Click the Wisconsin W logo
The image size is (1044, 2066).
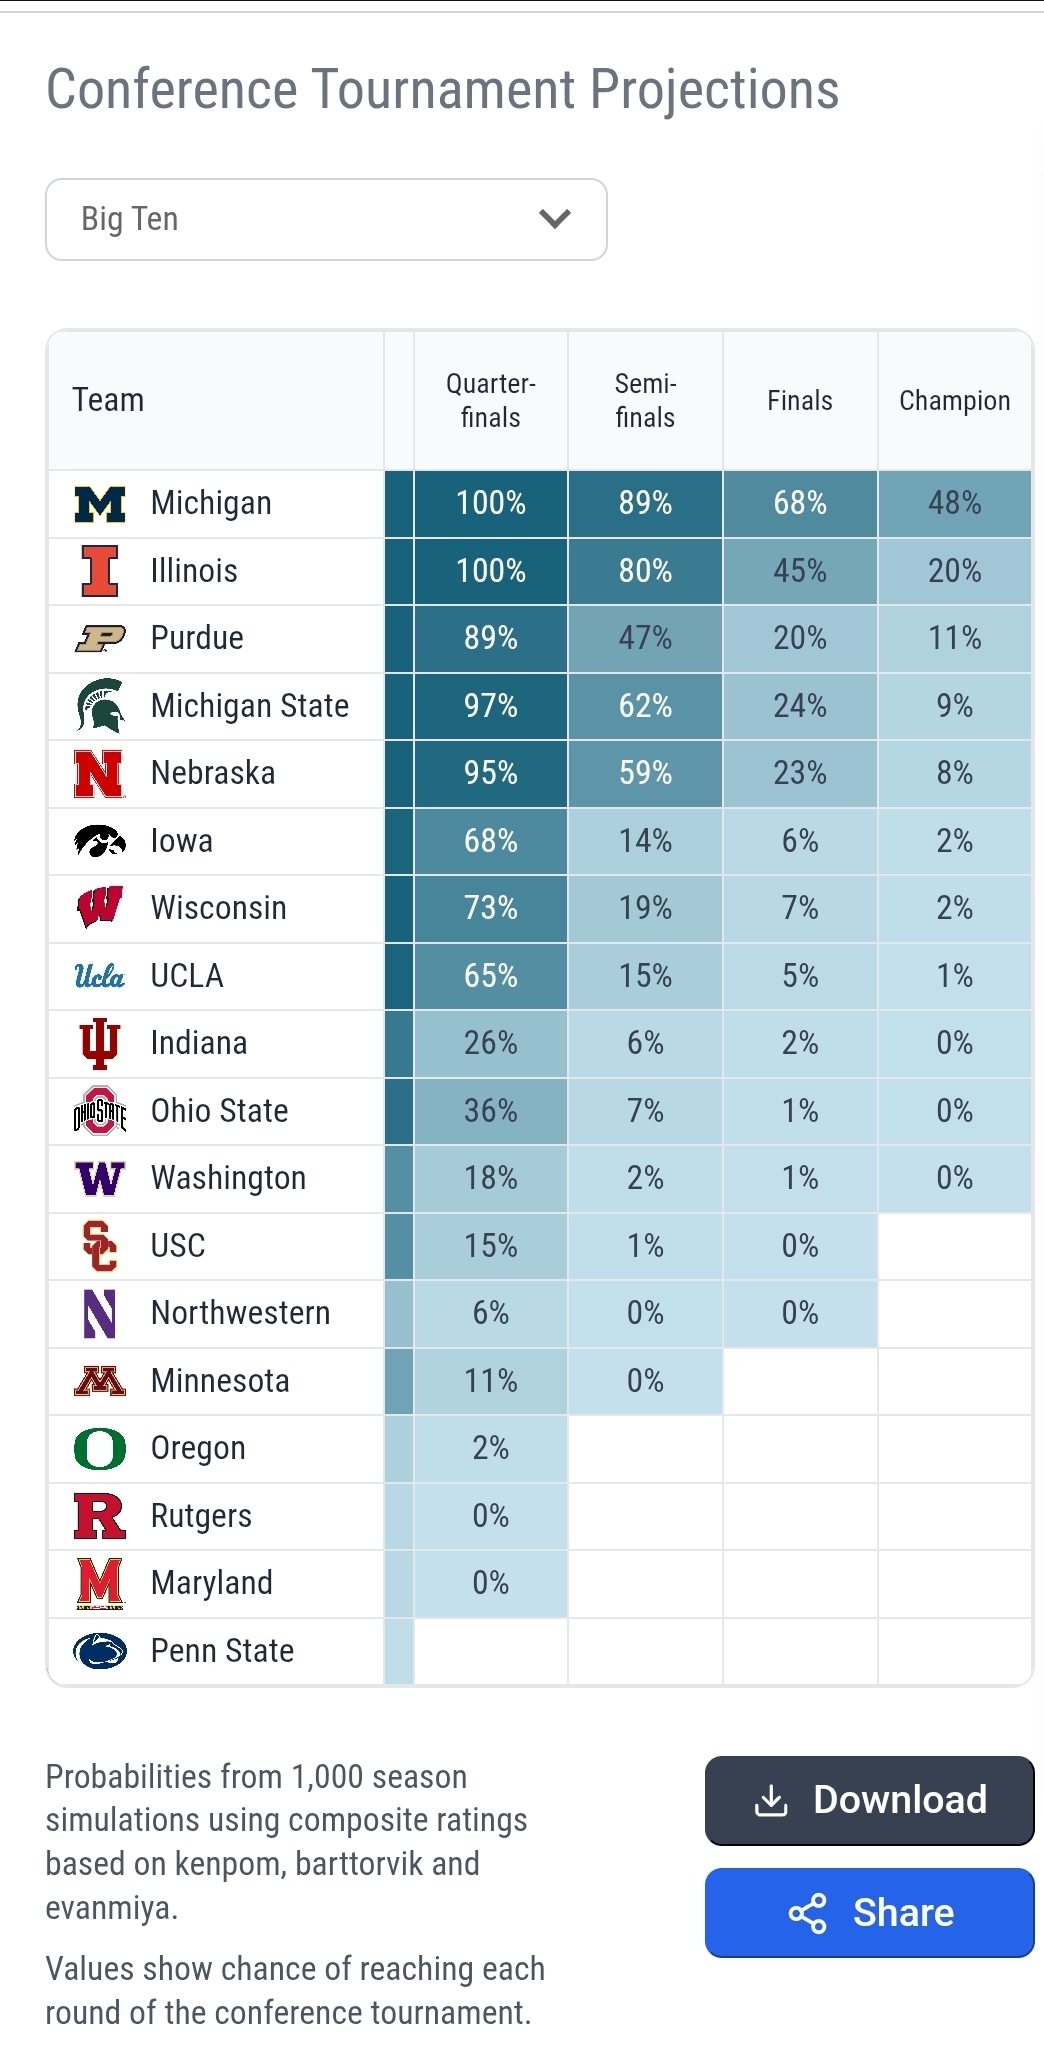click(x=100, y=908)
